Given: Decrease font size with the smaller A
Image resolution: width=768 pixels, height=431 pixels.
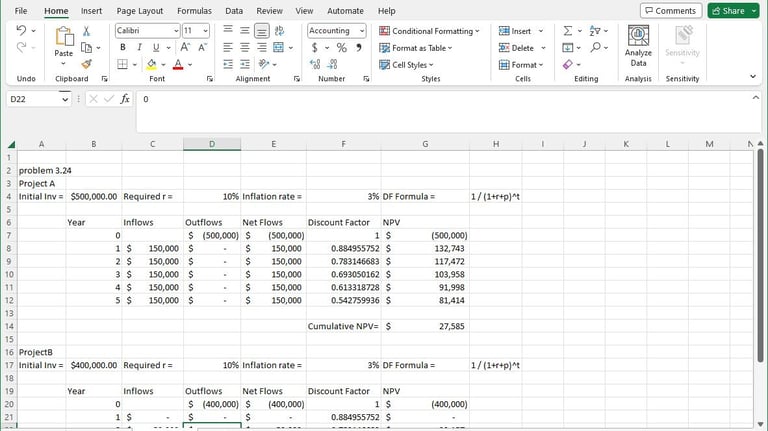Looking at the screenshot, I should [x=202, y=47].
